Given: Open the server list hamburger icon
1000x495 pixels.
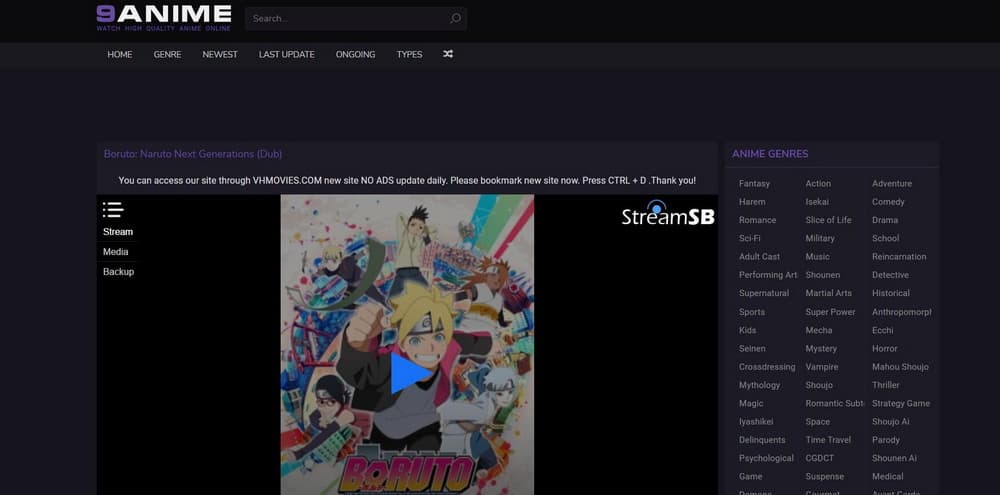Looking at the screenshot, I should tap(112, 209).
